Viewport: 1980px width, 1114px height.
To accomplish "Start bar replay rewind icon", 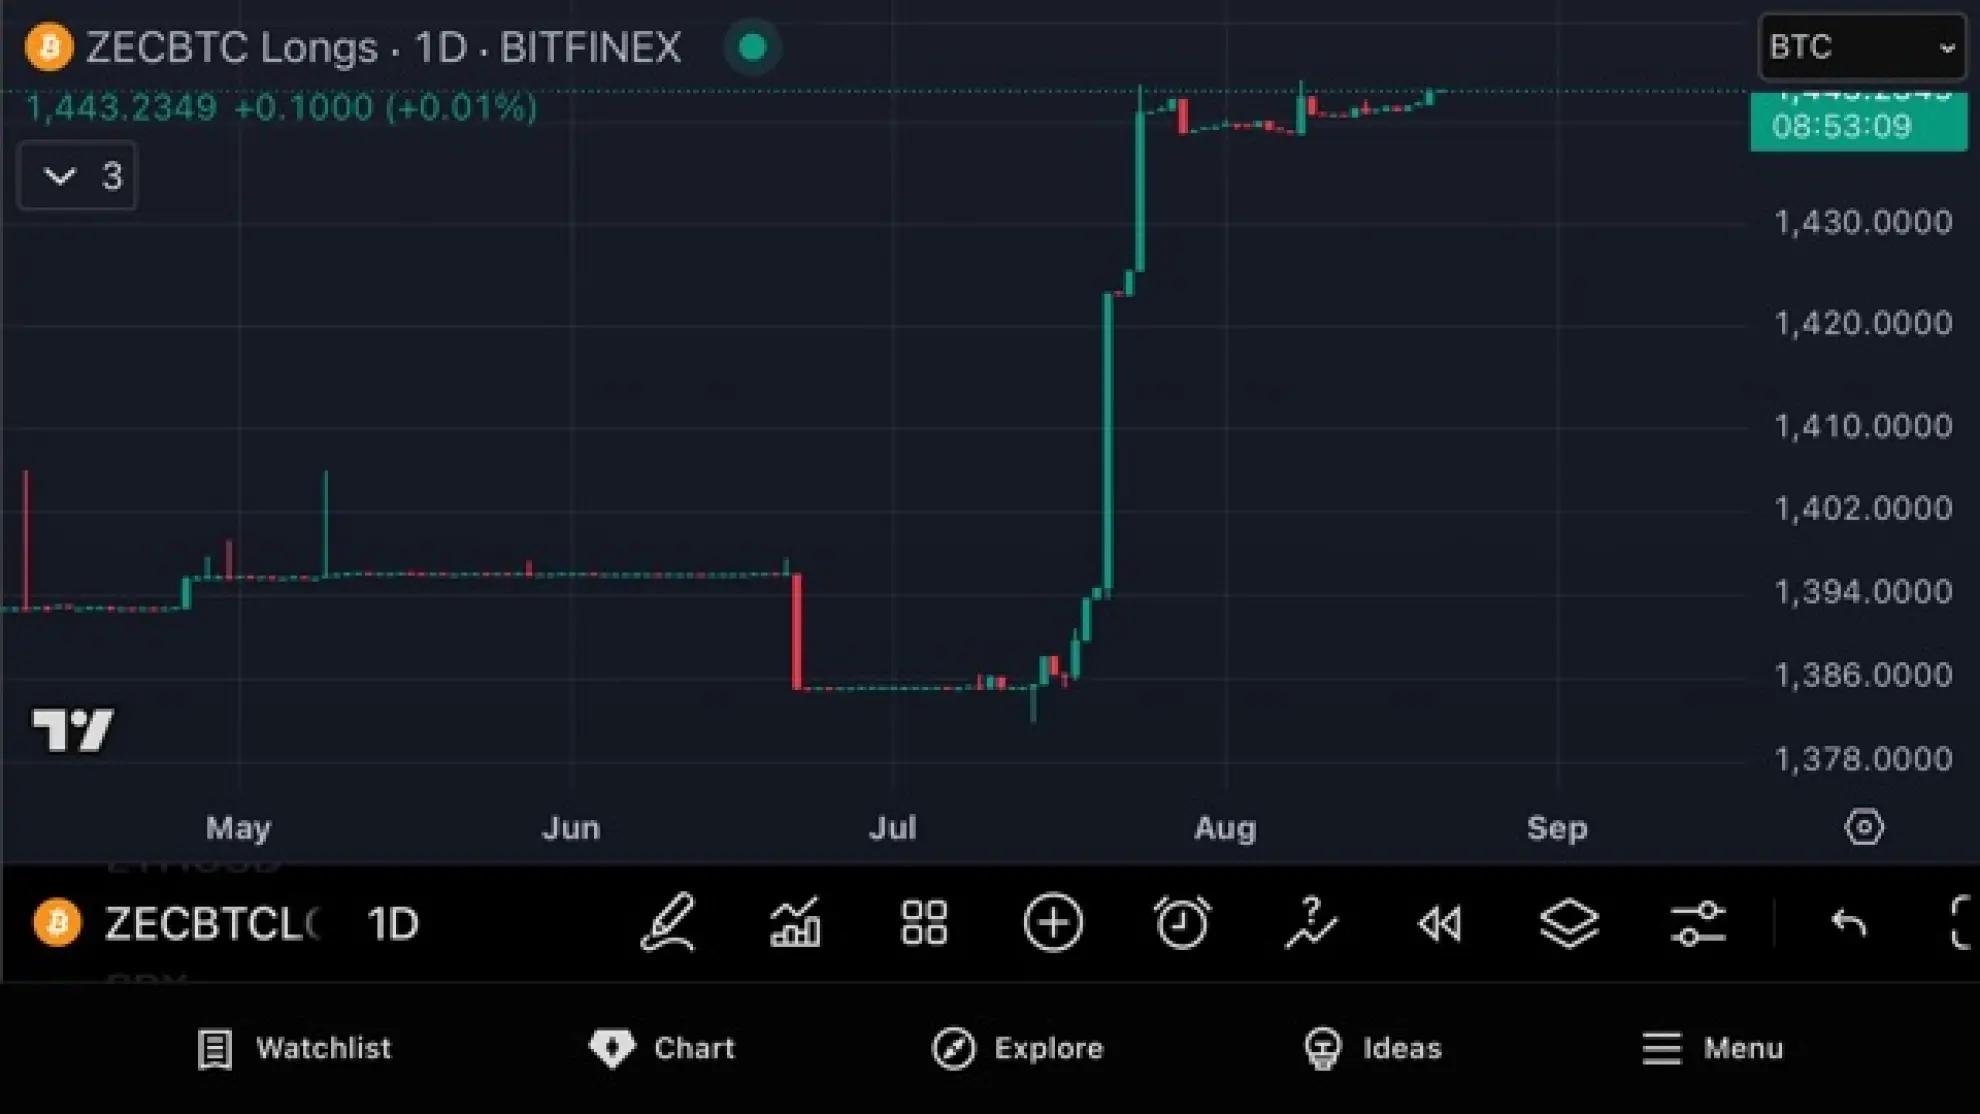I will [x=1440, y=922].
